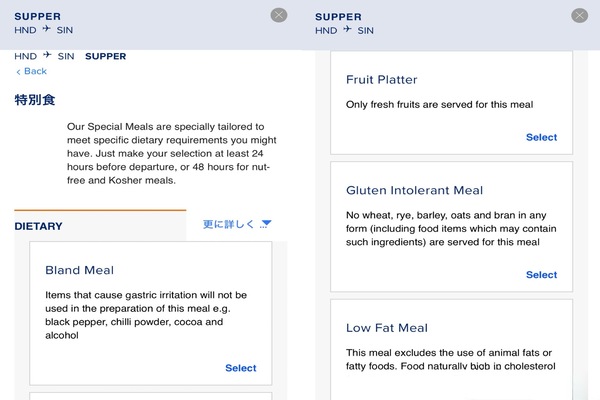Select the Bland Meal option
Image resolution: width=600 pixels, height=400 pixels.
[240, 368]
